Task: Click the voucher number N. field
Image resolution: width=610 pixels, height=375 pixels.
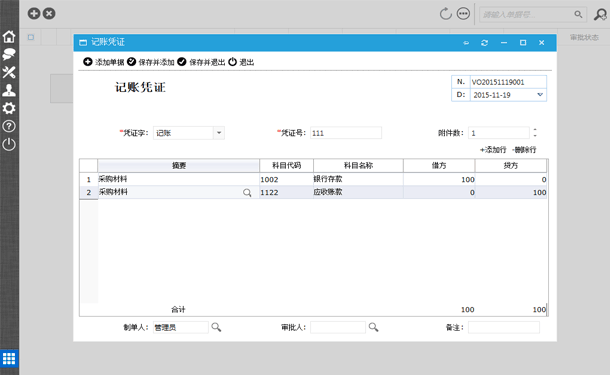Action: [x=508, y=82]
